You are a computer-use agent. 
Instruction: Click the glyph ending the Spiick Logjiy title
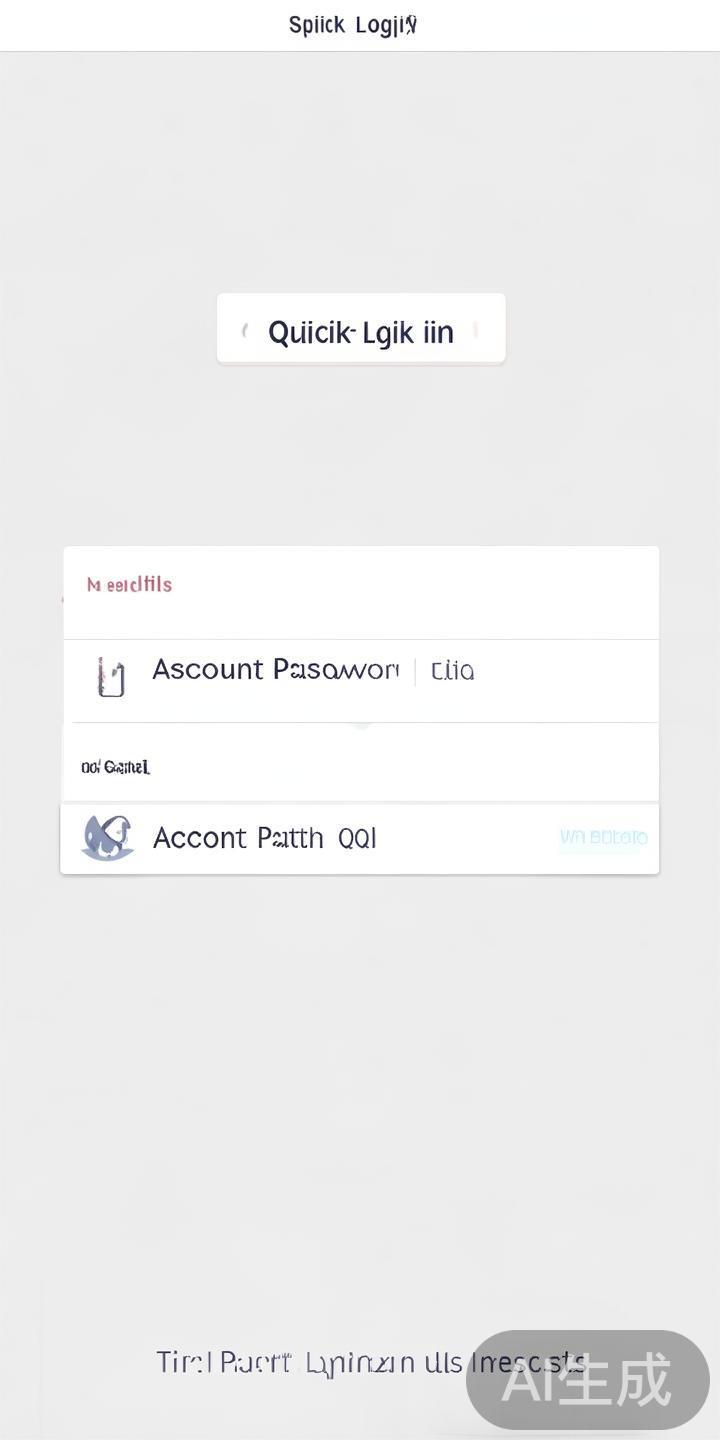410,25
